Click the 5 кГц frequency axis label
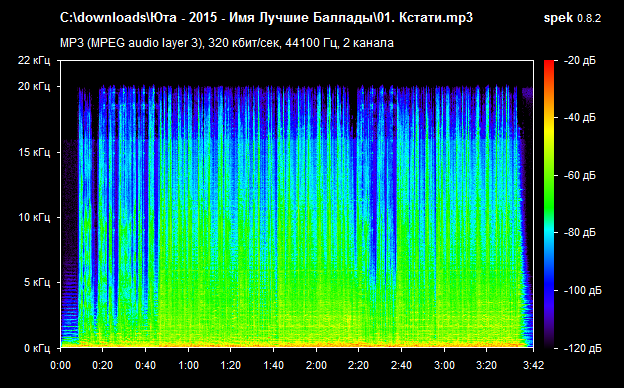Viewport: 624px width, 388px height. click(x=37, y=283)
